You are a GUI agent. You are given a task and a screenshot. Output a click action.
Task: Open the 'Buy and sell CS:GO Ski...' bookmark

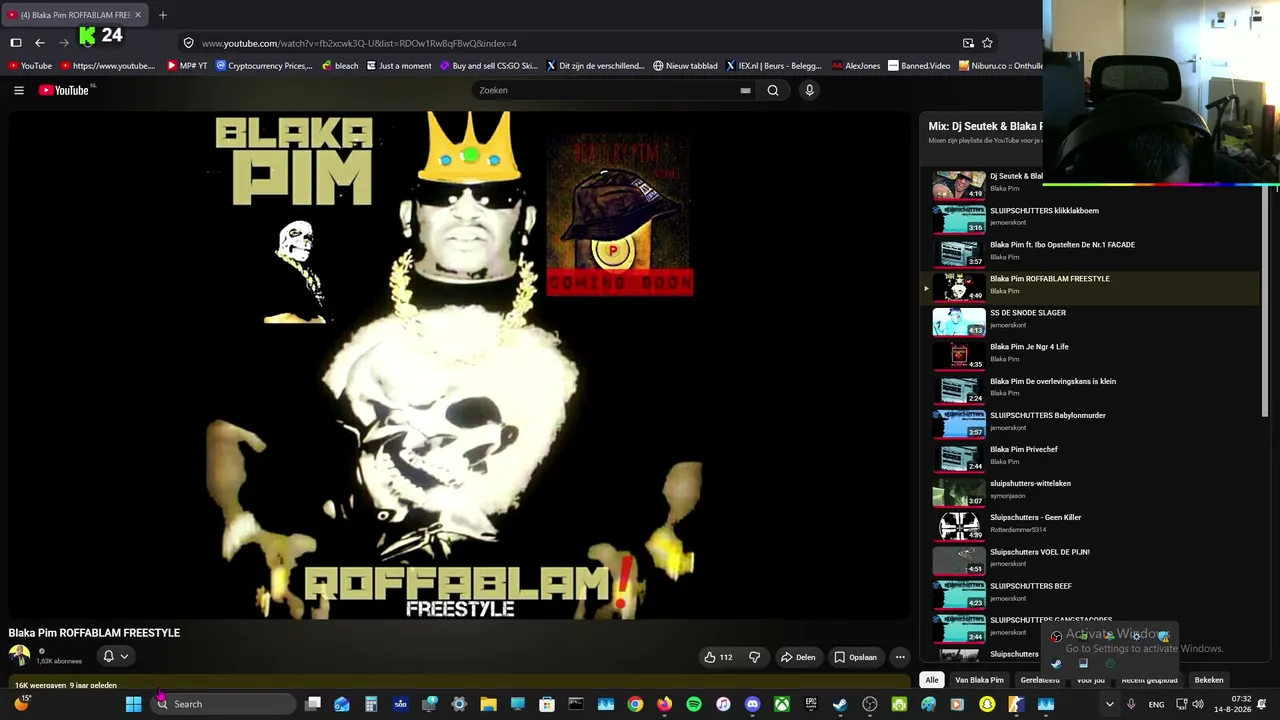coord(488,66)
